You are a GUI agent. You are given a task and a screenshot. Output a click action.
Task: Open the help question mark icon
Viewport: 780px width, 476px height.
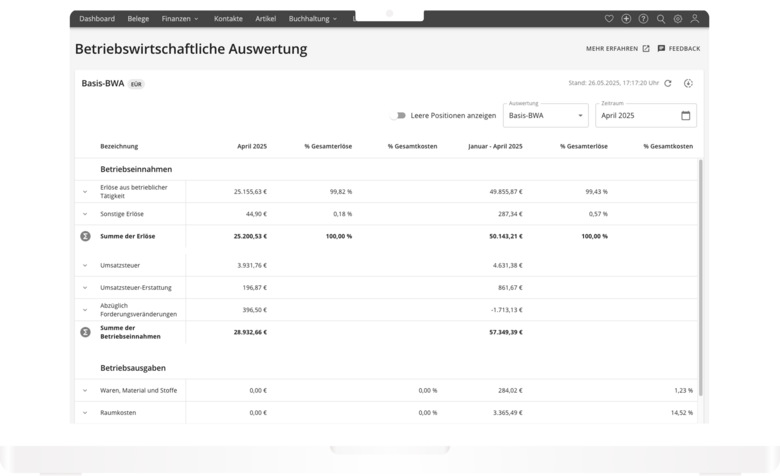pyautogui.click(x=643, y=19)
